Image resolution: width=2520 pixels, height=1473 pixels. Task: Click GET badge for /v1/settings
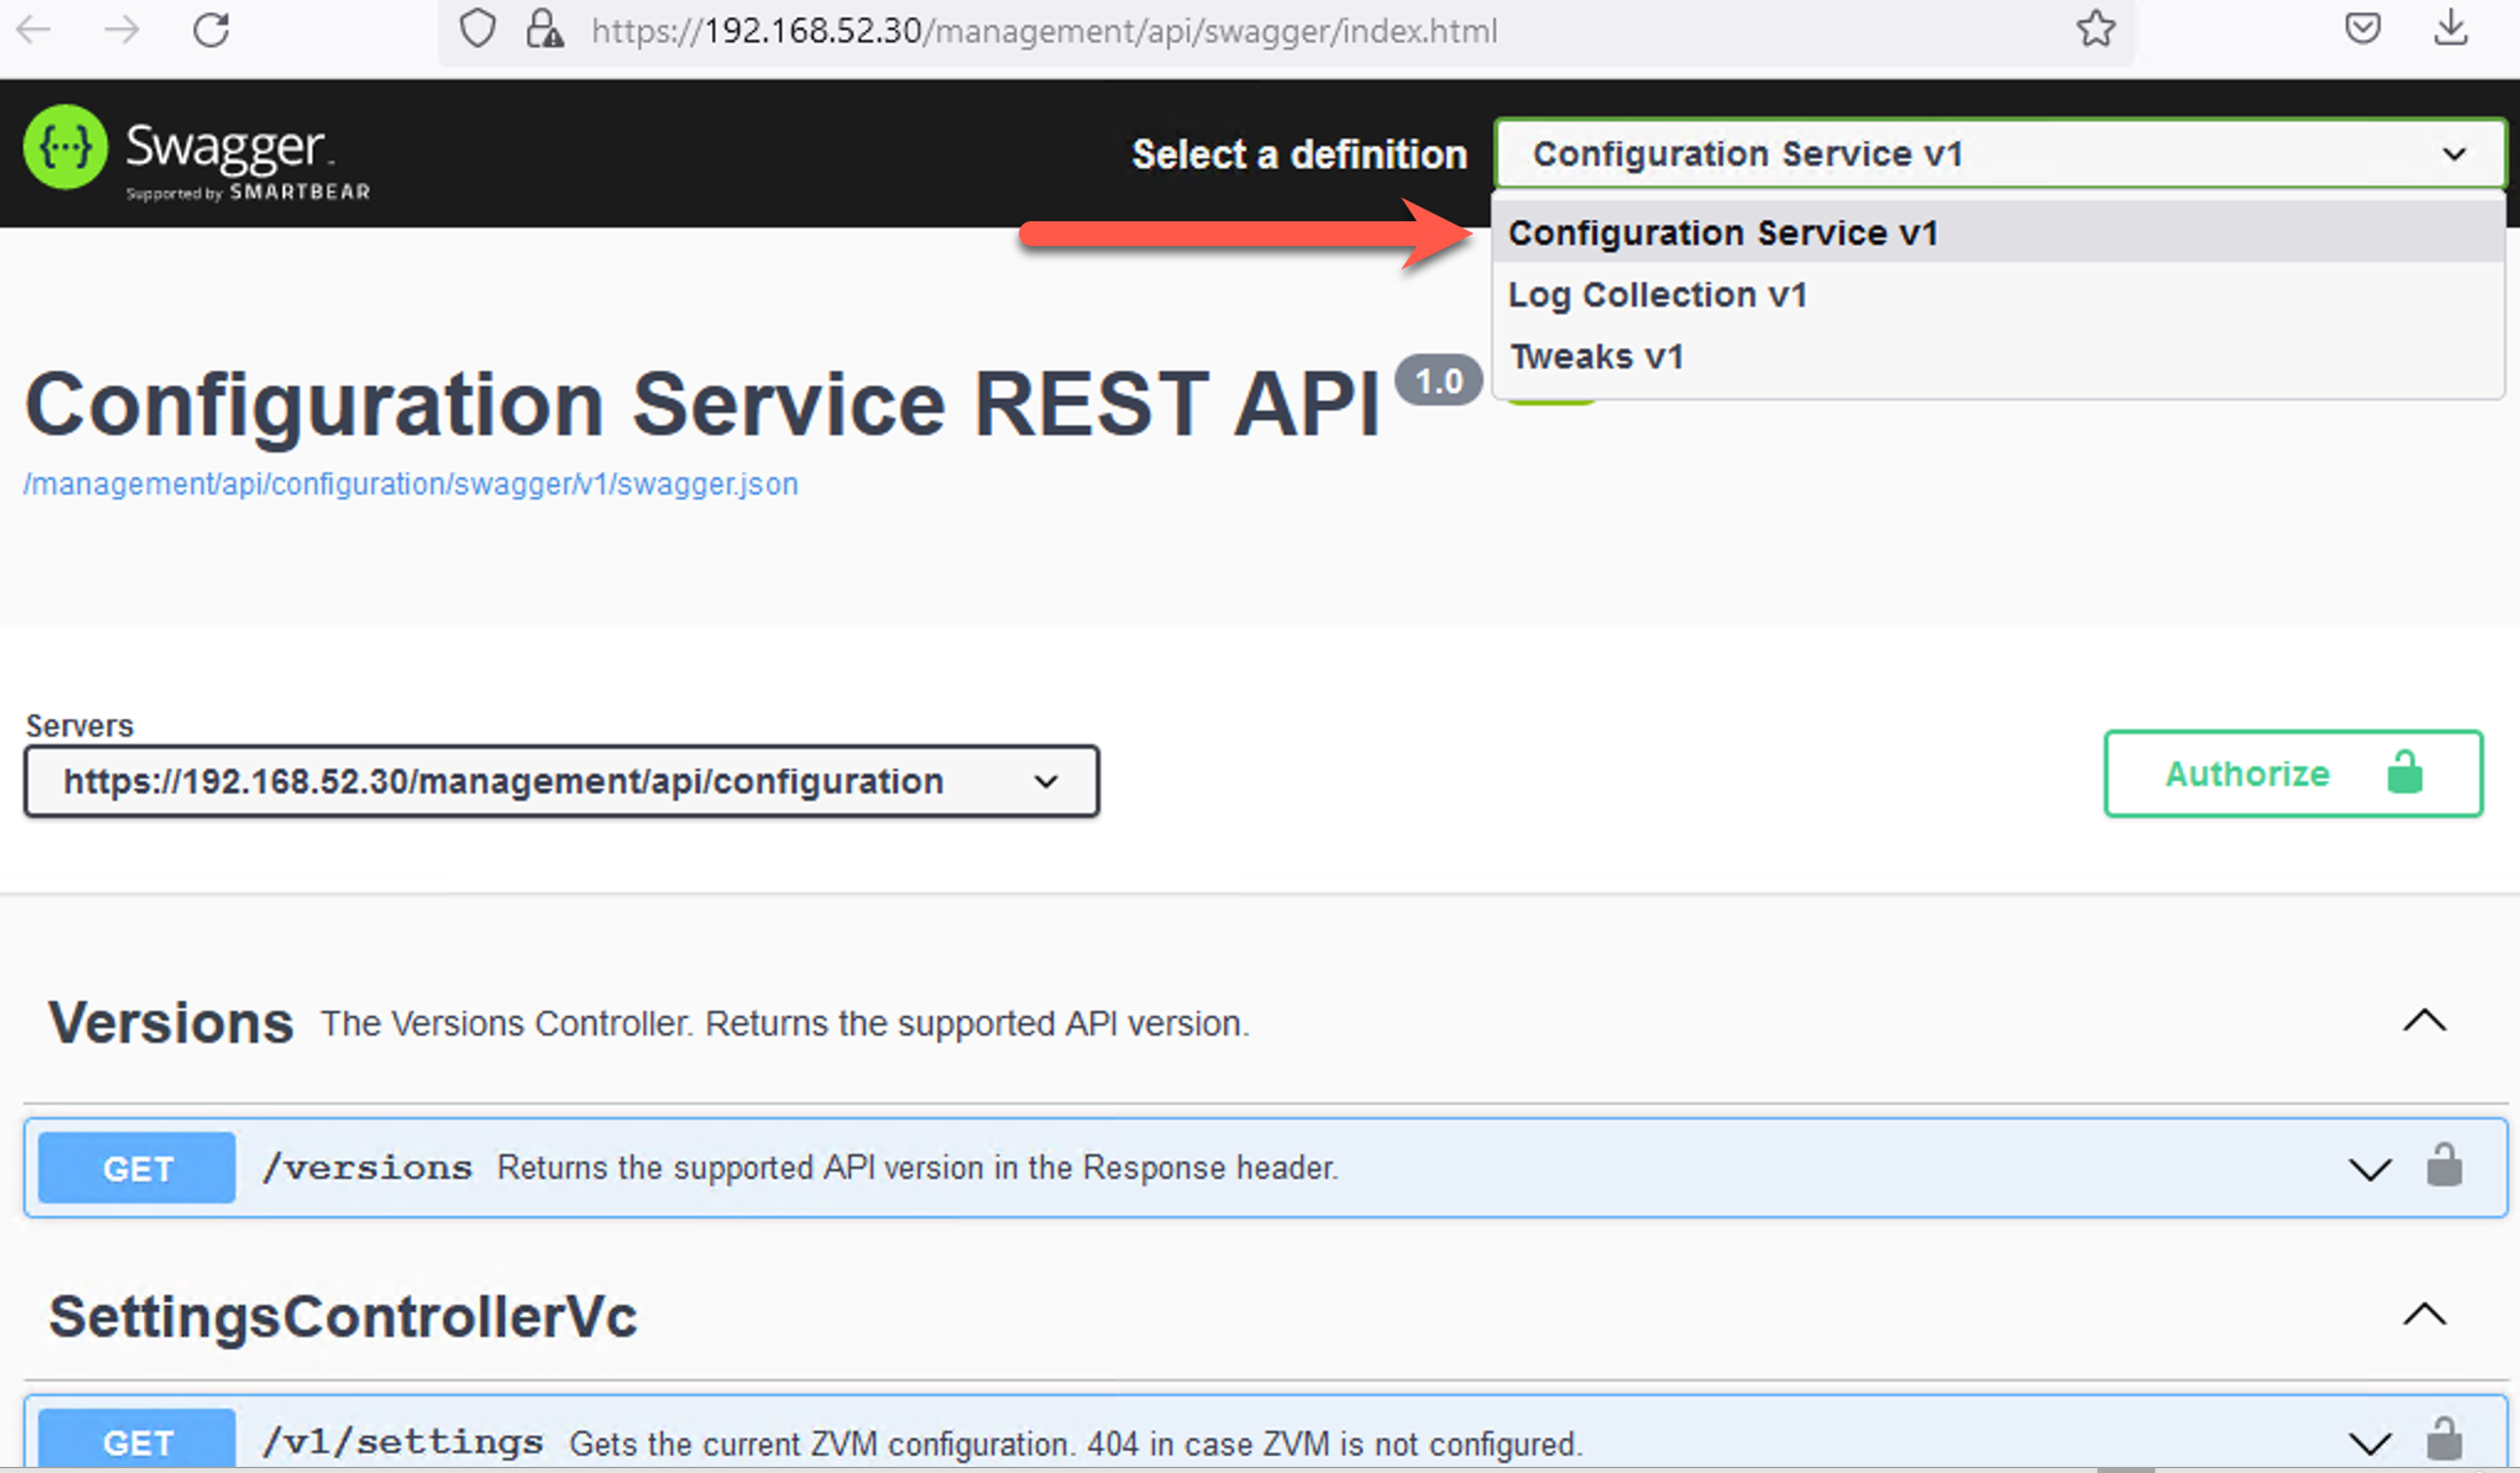click(137, 1441)
